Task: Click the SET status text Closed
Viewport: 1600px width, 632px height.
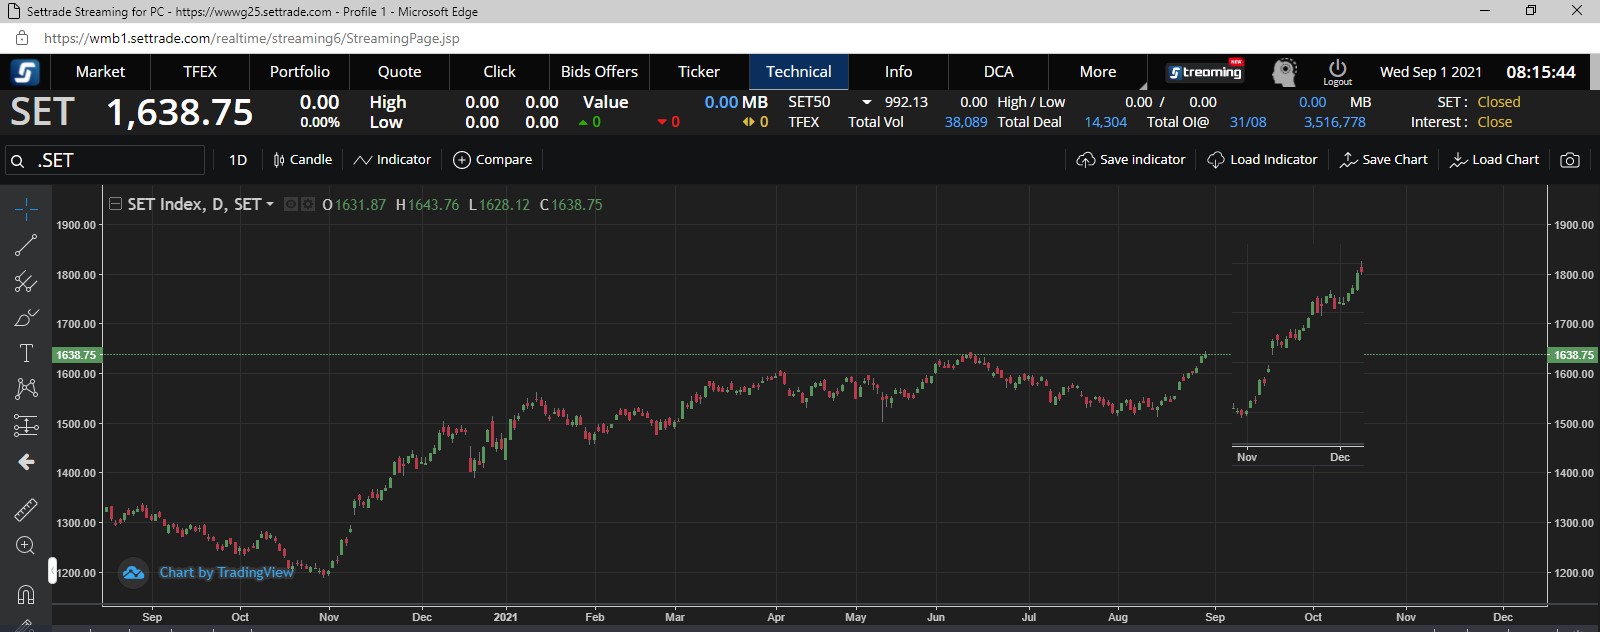Action: click(1498, 102)
